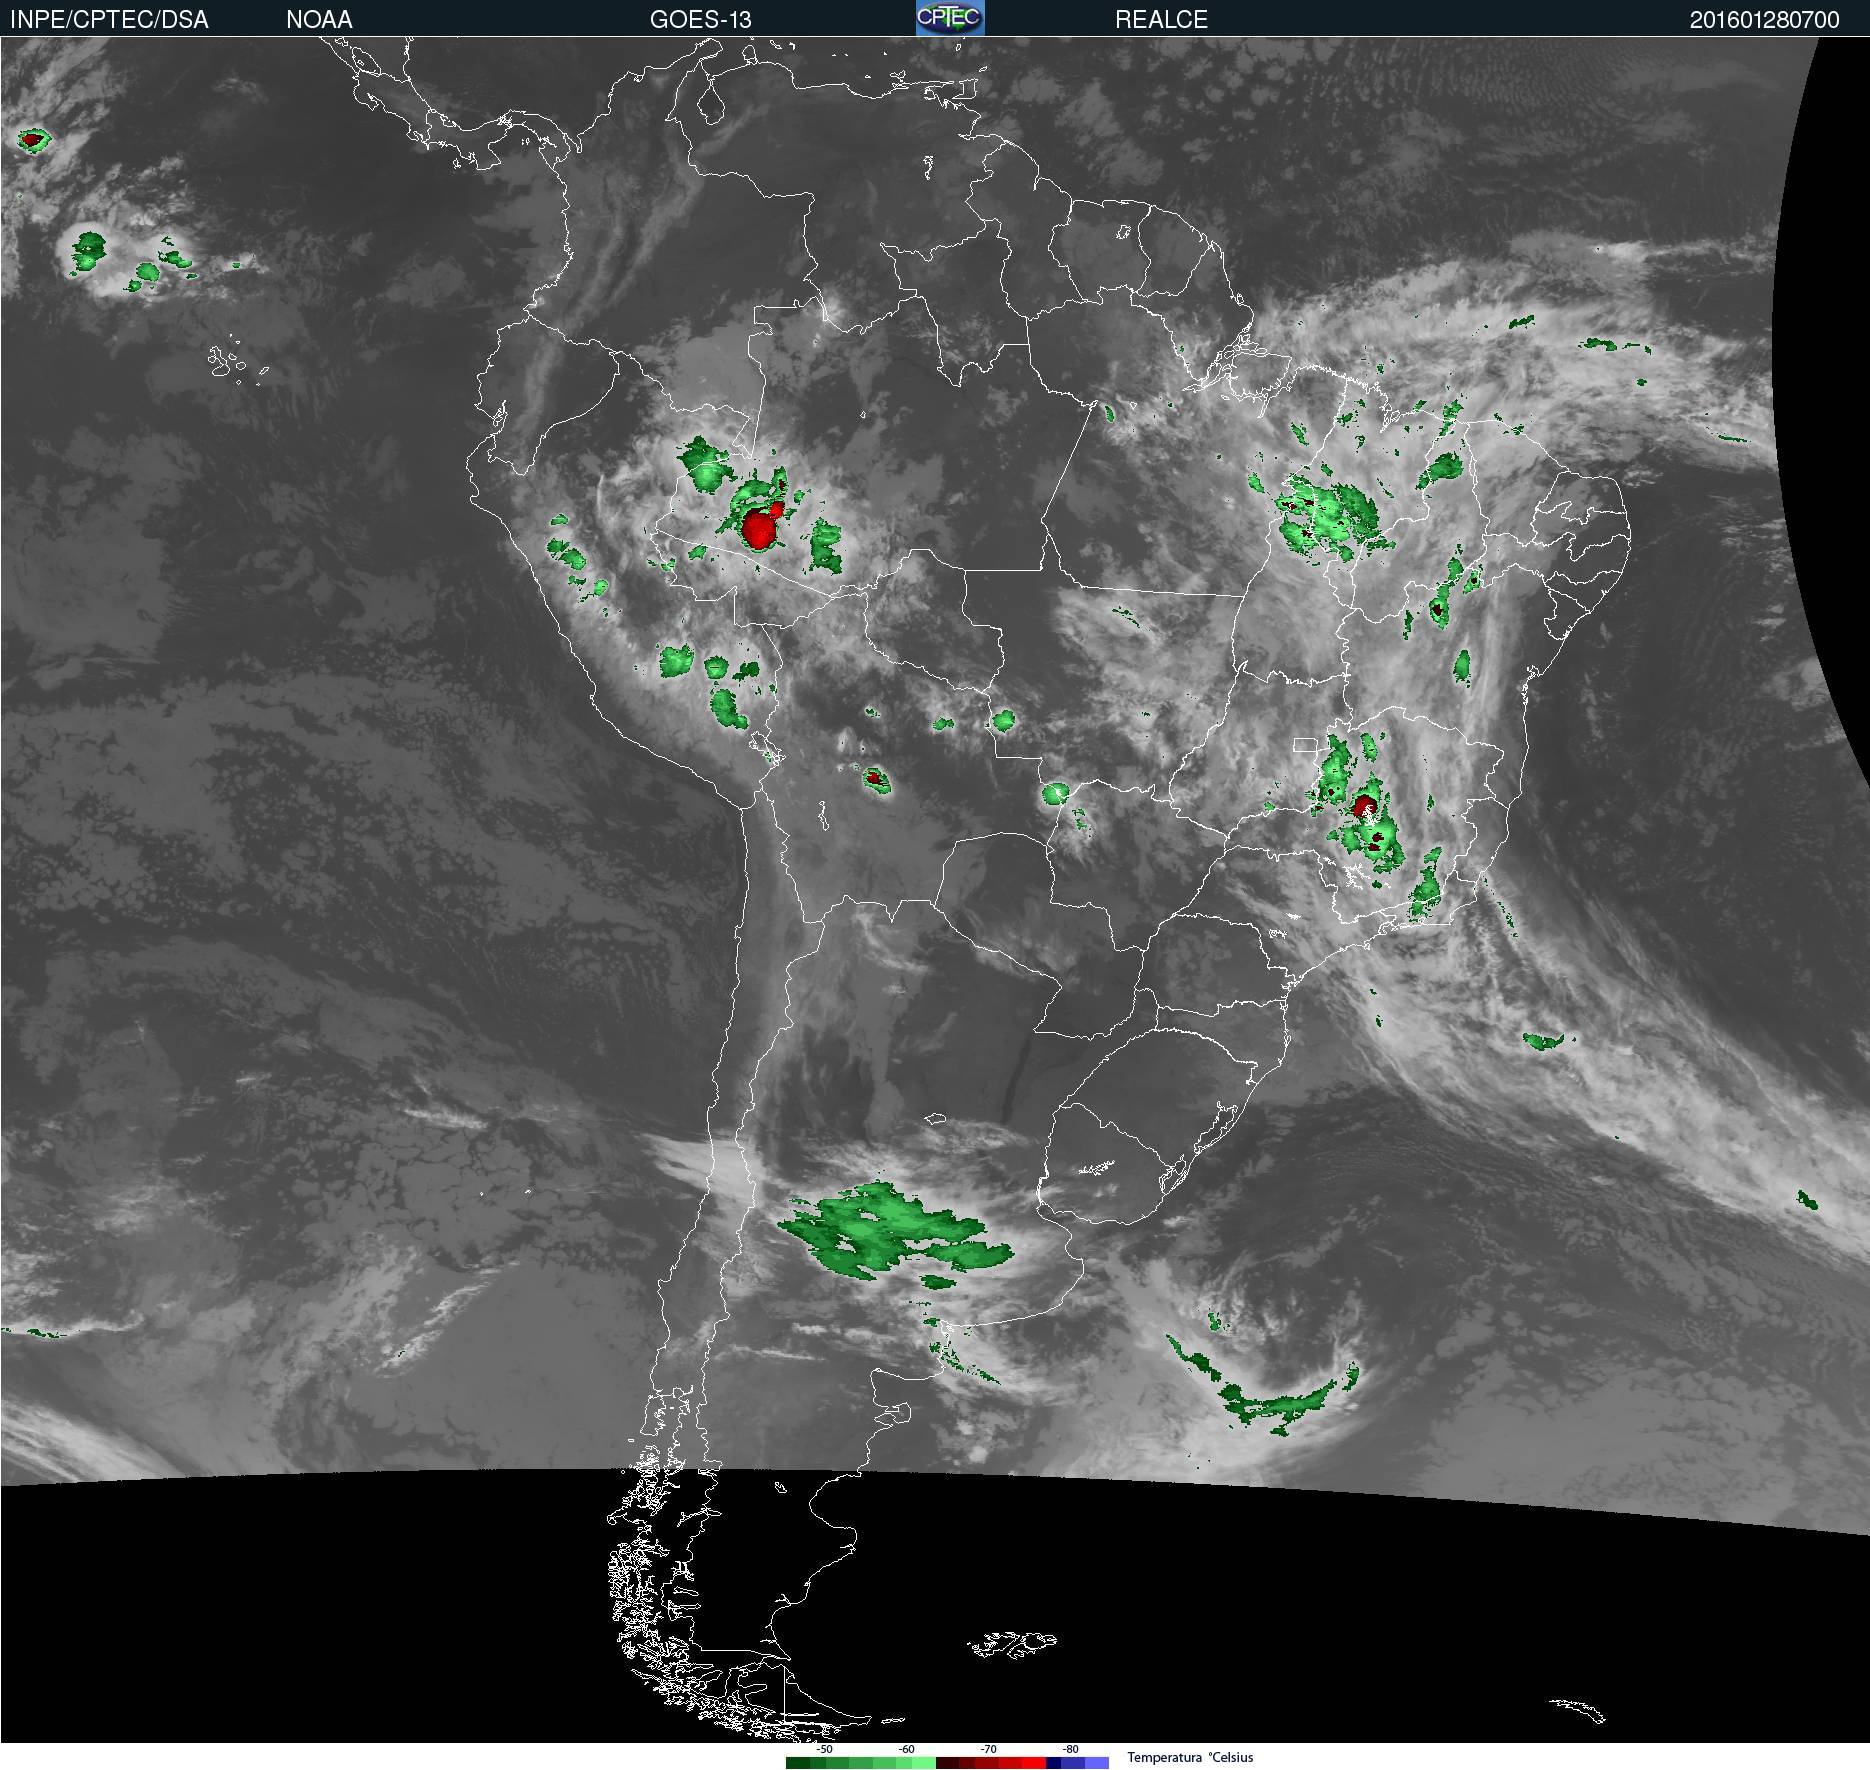Click the -70 label on the legend

[x=989, y=1749]
